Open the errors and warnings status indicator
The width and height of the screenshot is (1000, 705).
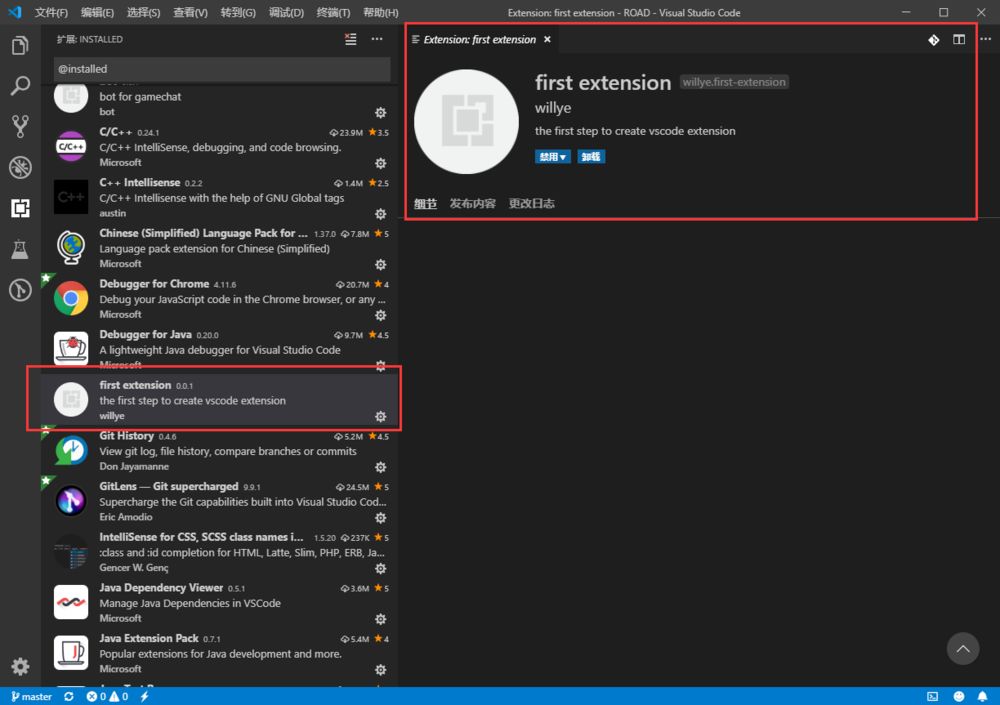[x=107, y=697]
